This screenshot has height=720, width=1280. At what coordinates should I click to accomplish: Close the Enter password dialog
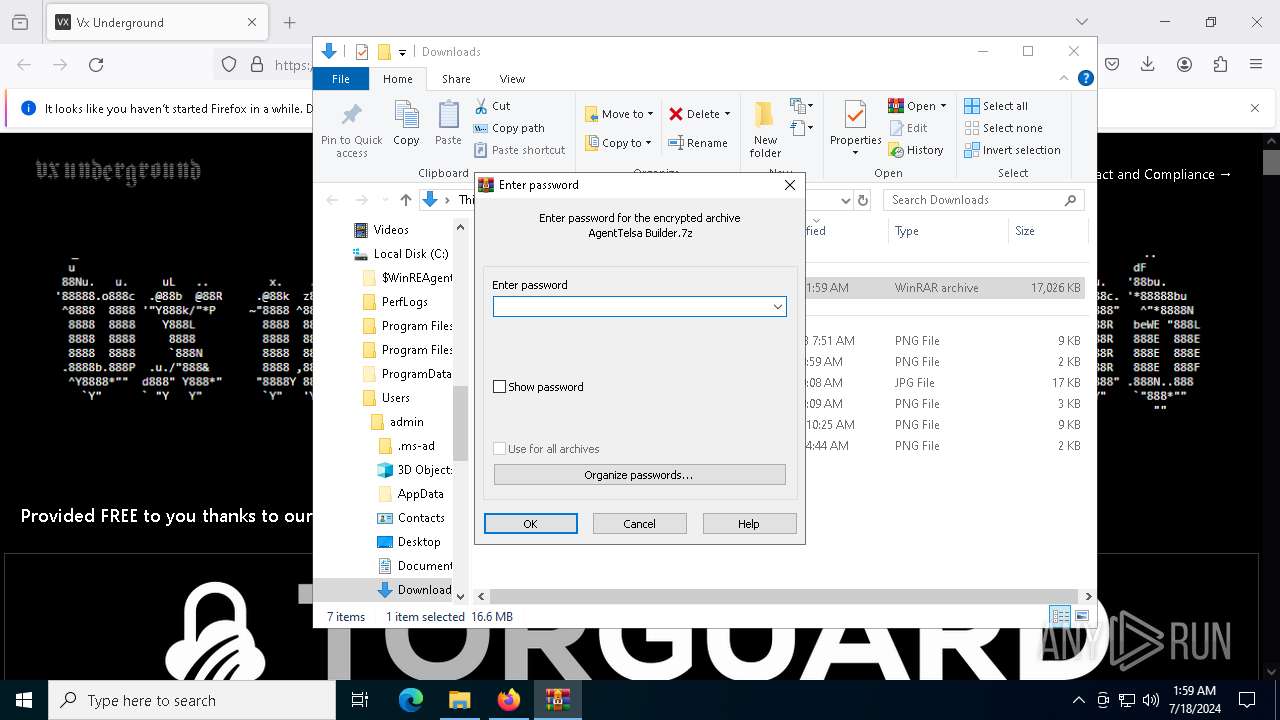[789, 185]
